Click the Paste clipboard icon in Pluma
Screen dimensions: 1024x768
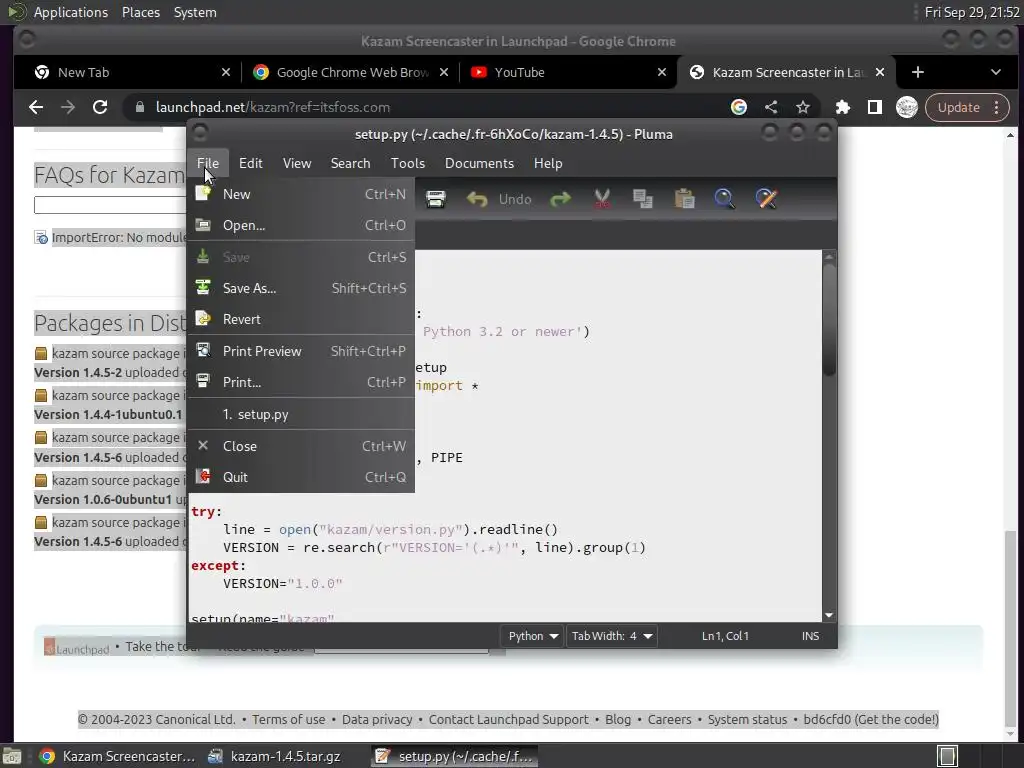pos(684,199)
